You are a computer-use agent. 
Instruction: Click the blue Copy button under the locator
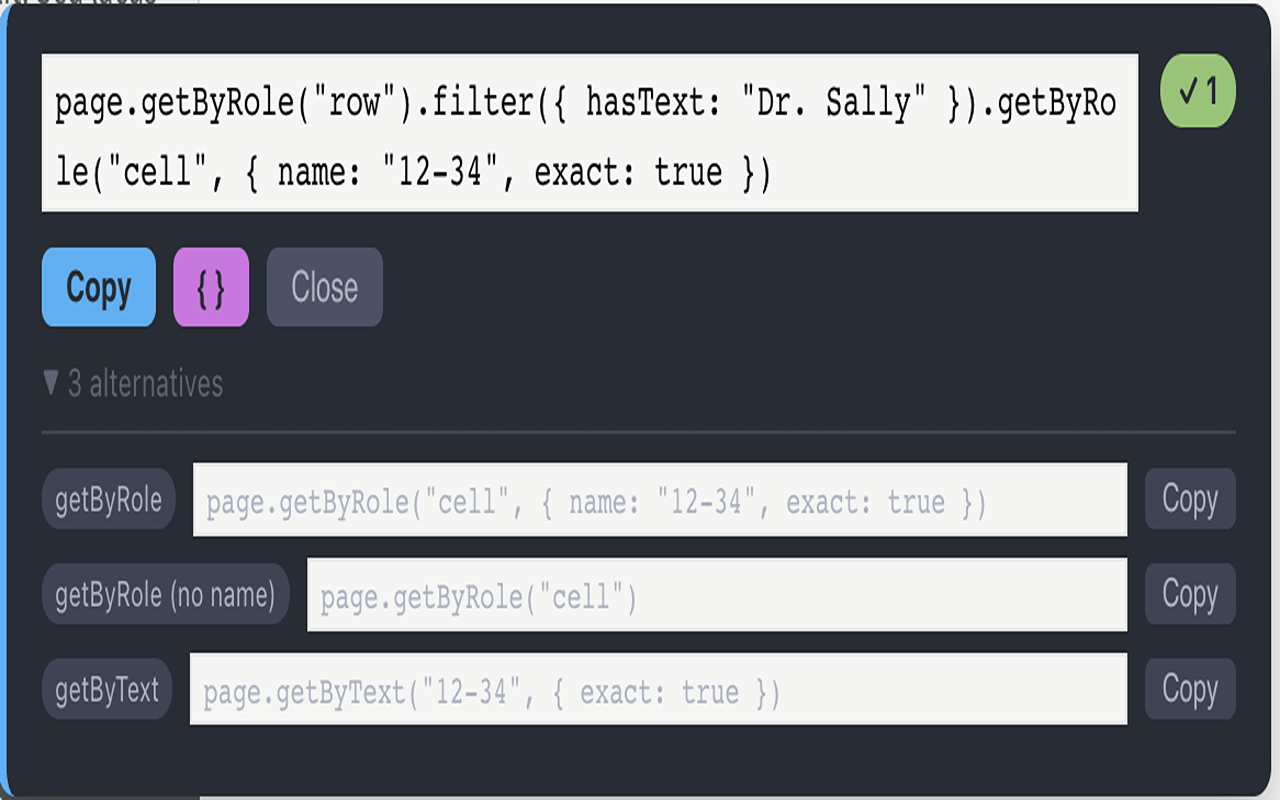point(98,287)
